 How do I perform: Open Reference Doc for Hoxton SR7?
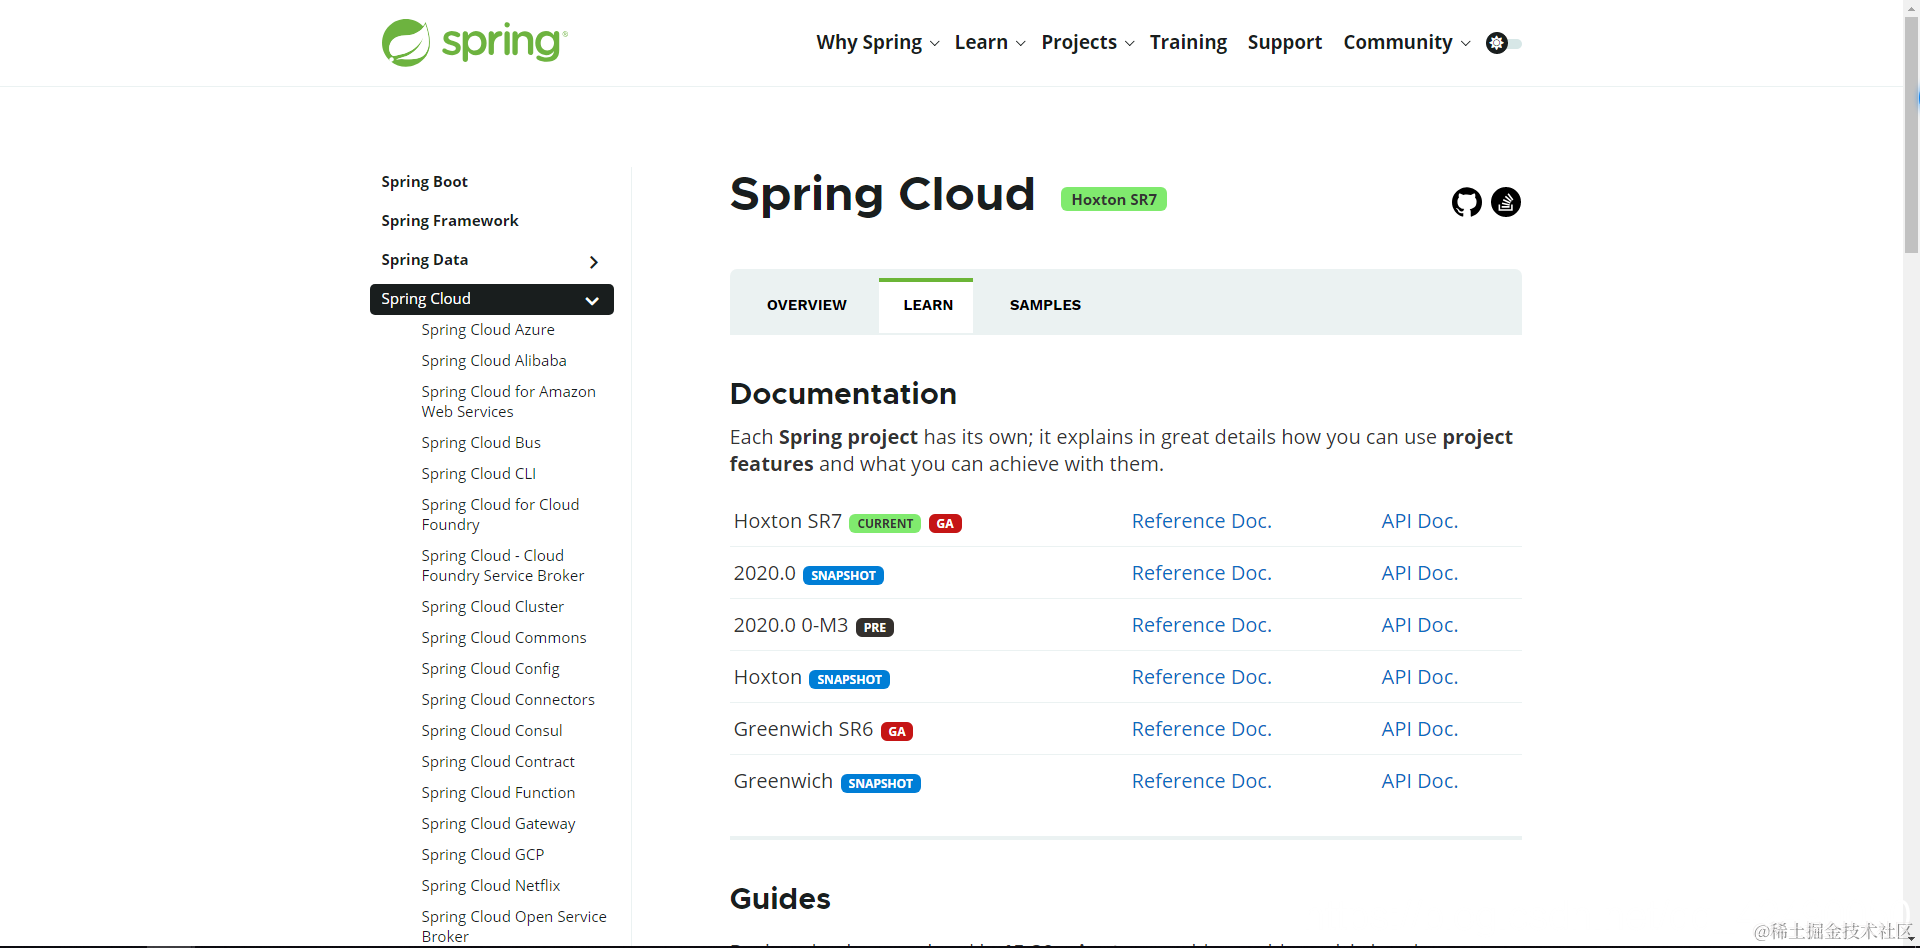1201,521
